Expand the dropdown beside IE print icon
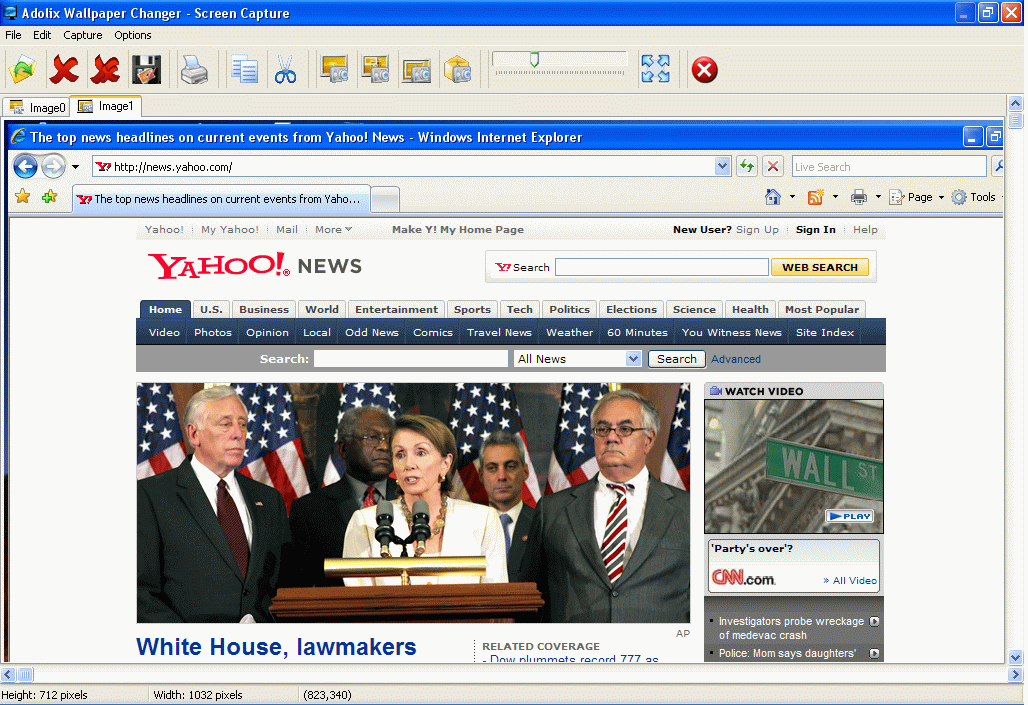1028x705 pixels. (x=878, y=197)
